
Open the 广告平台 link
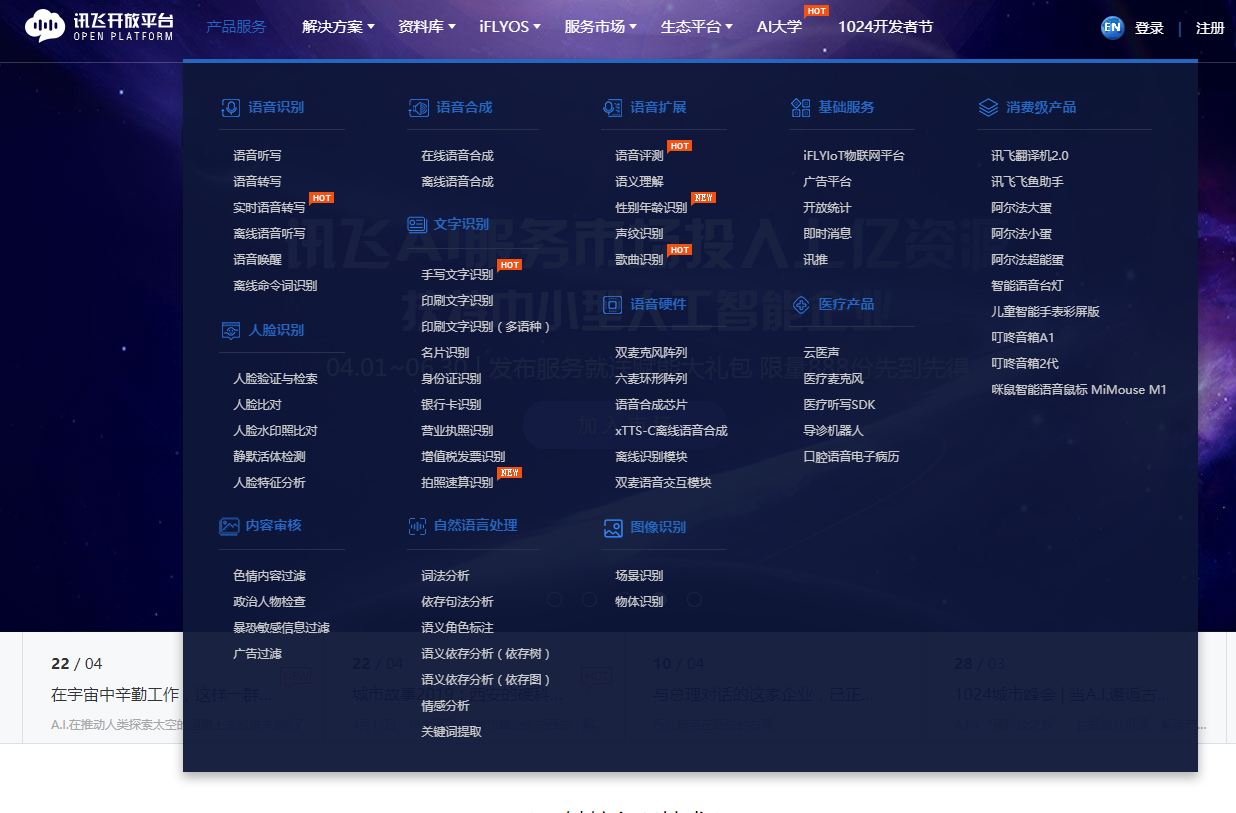[827, 182]
